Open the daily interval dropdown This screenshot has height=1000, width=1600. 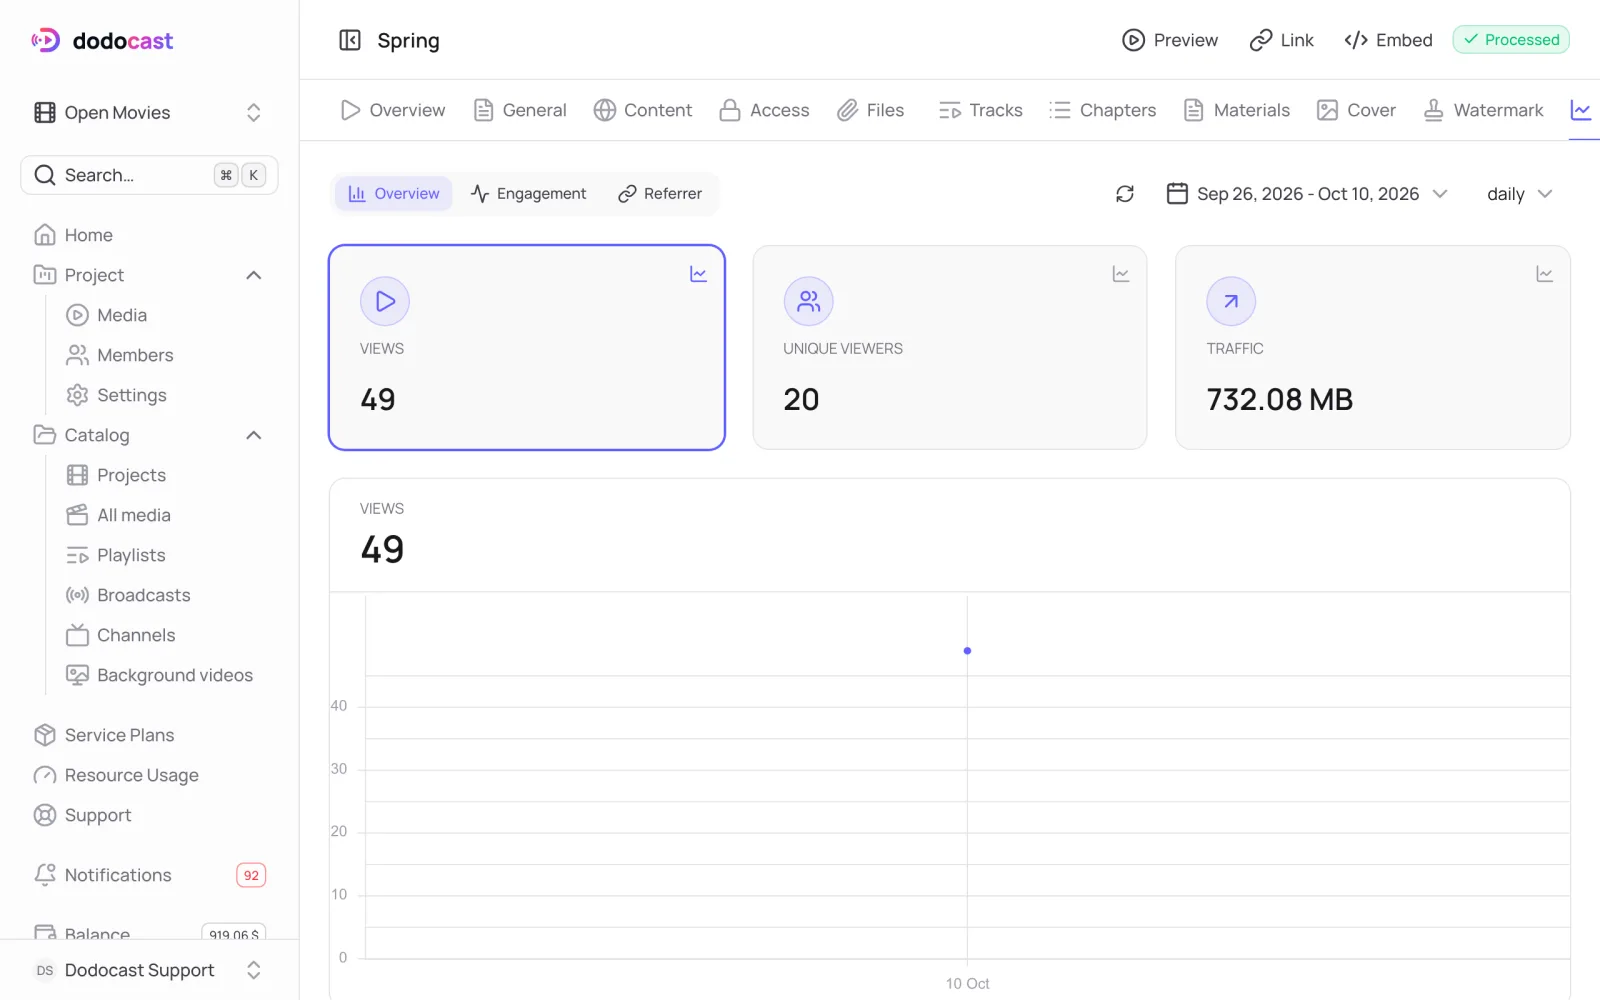pyautogui.click(x=1519, y=194)
